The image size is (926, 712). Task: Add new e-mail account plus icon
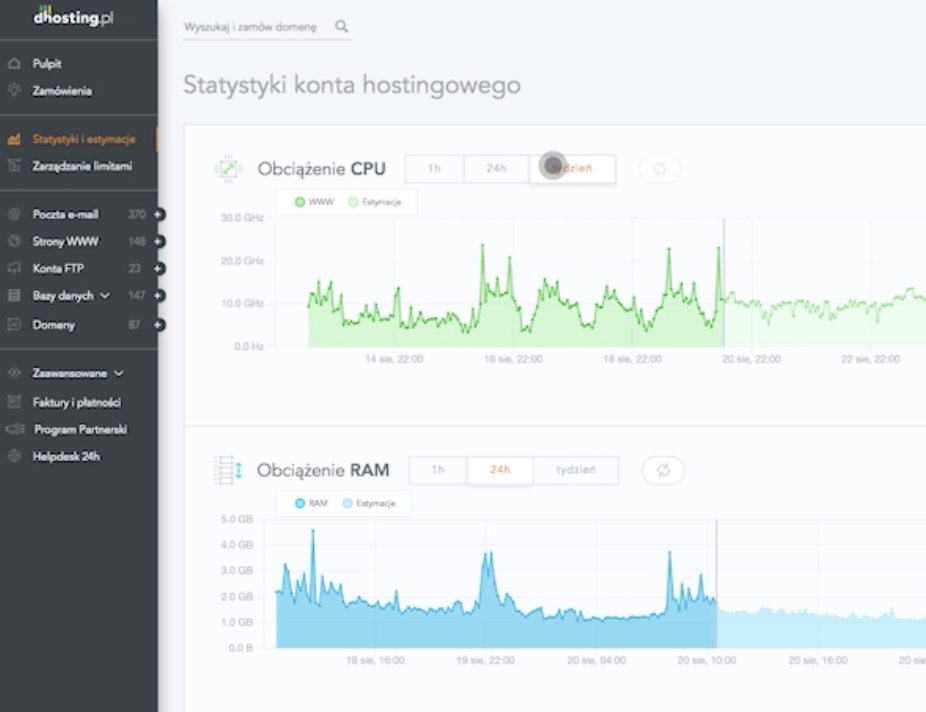158,214
